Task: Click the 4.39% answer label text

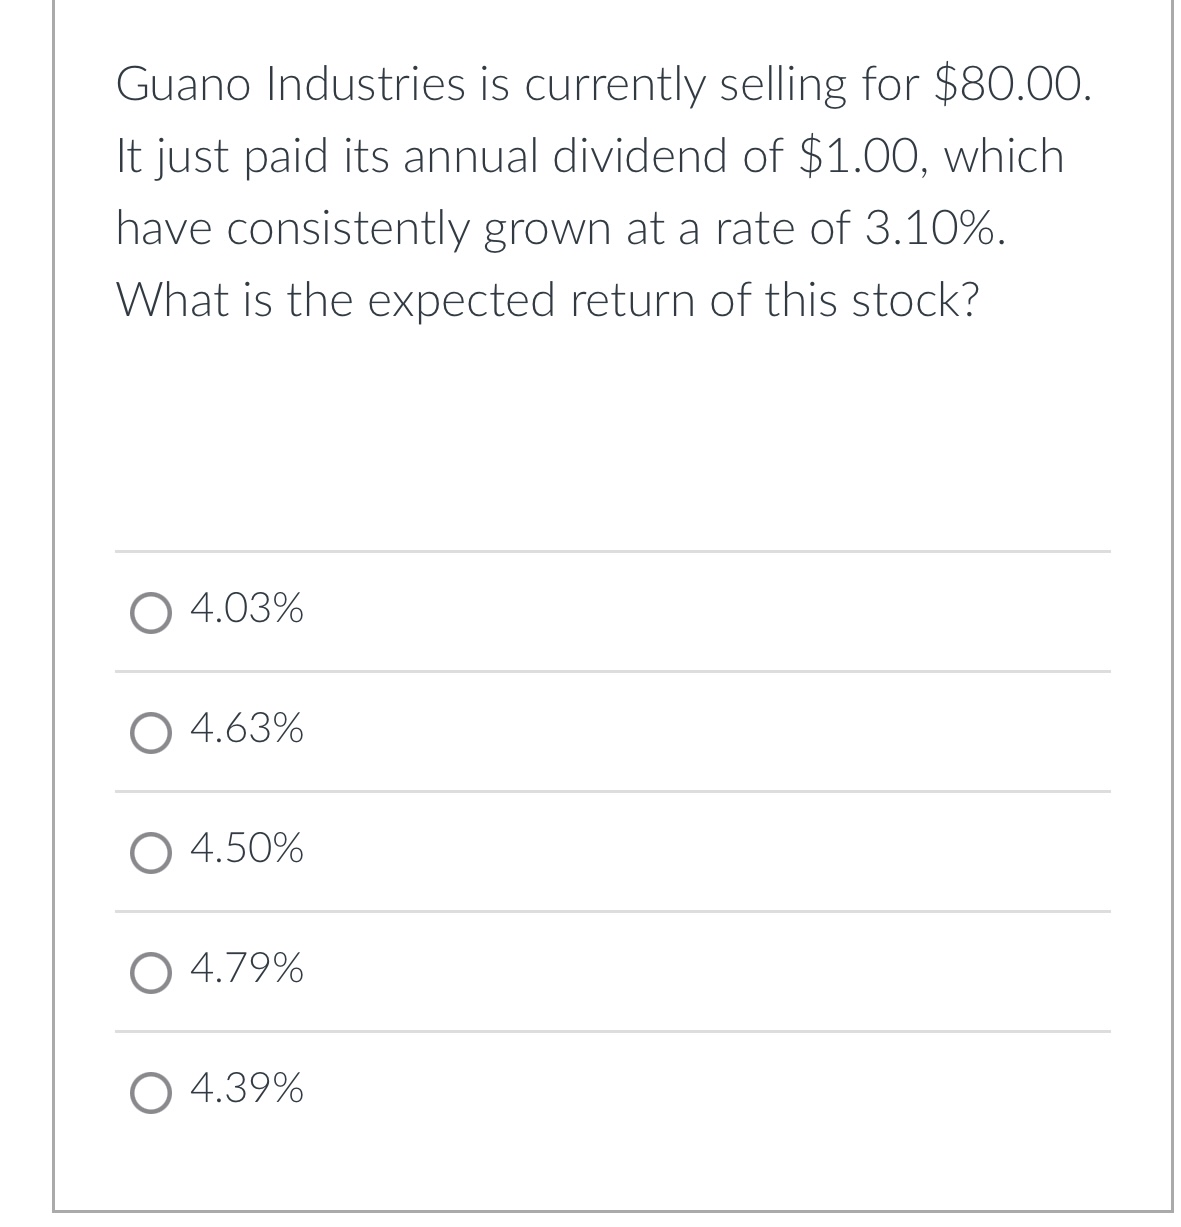Action: (x=246, y=1087)
